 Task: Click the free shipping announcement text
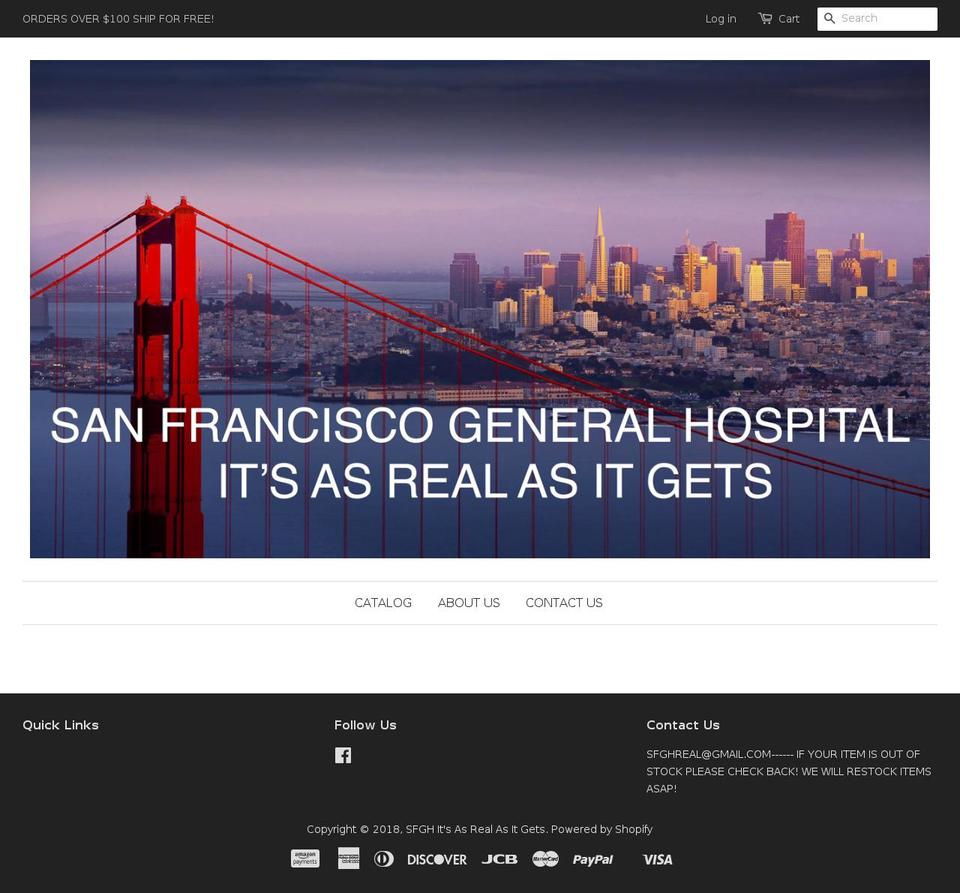[118, 19]
